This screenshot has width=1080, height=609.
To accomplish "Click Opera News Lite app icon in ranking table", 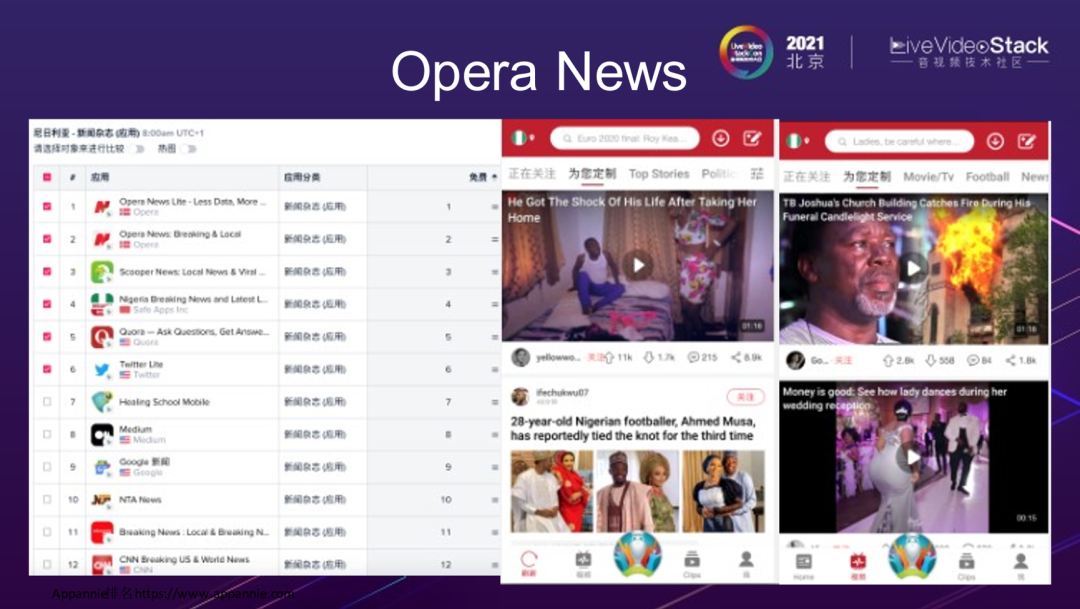I will click(x=102, y=207).
